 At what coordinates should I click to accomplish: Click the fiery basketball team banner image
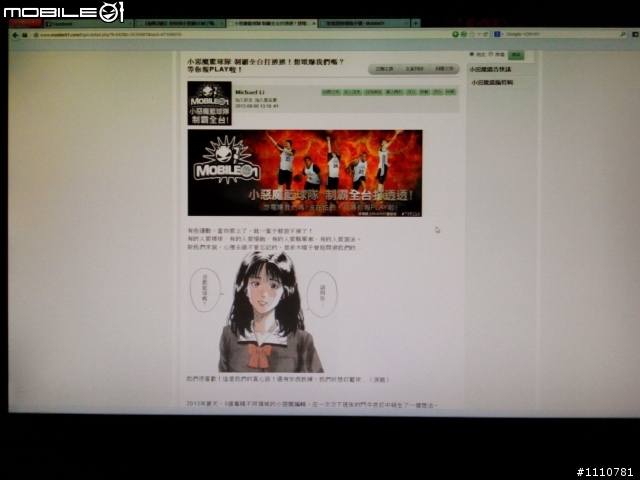(x=305, y=173)
